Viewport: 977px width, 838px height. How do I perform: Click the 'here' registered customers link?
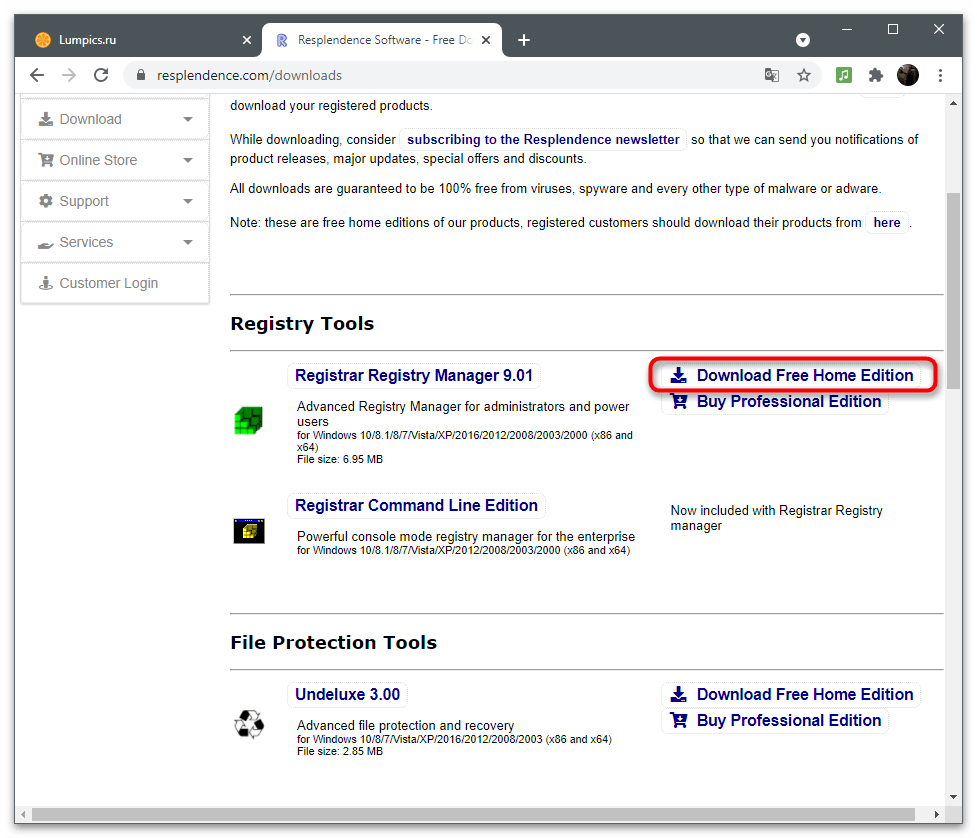coord(887,222)
